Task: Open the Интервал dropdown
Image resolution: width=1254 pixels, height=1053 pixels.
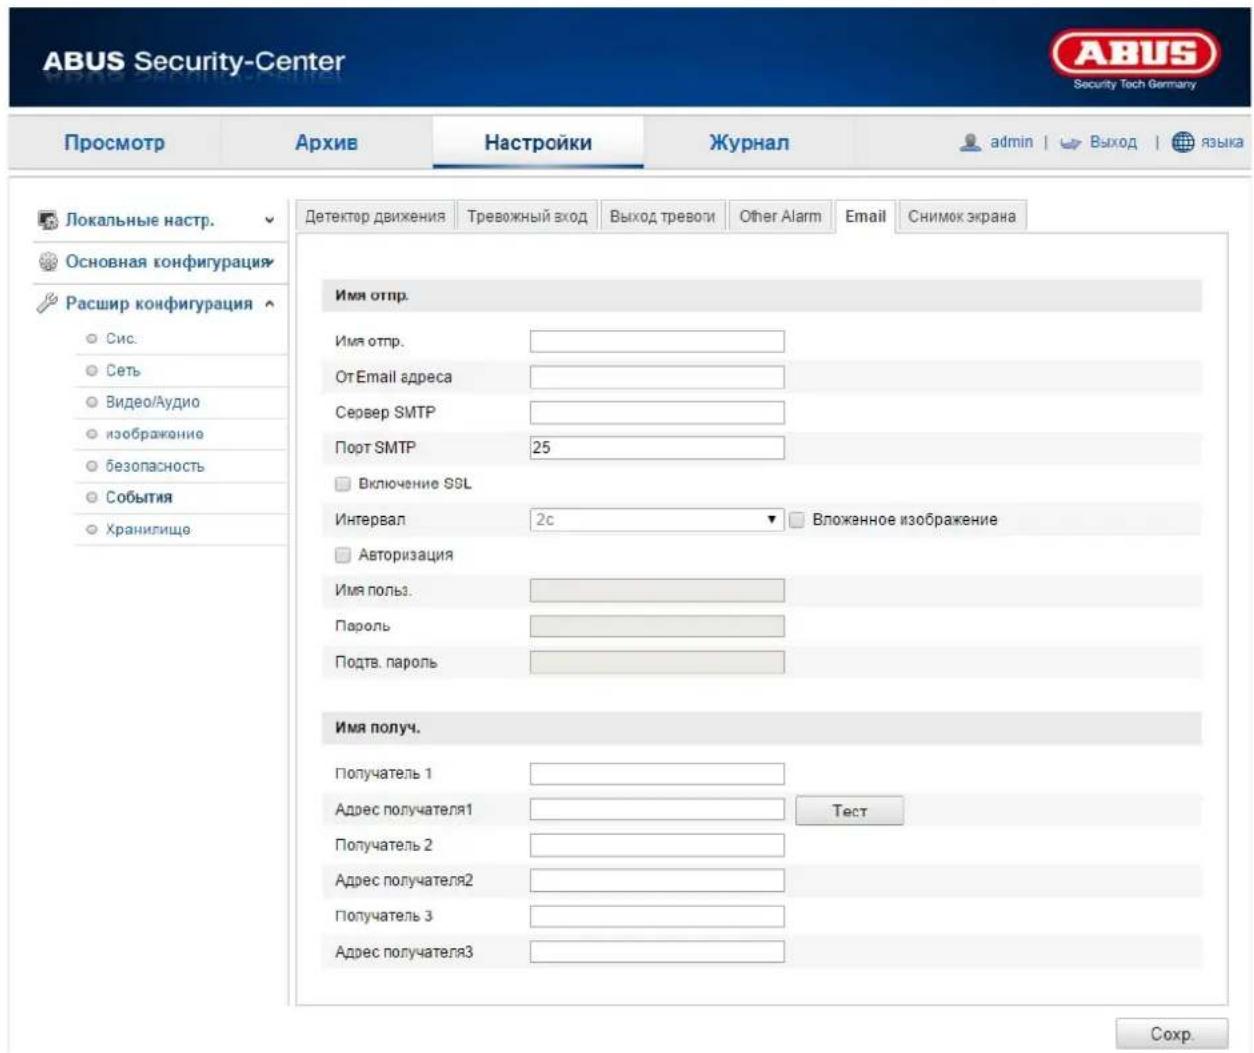Action: coord(656,520)
